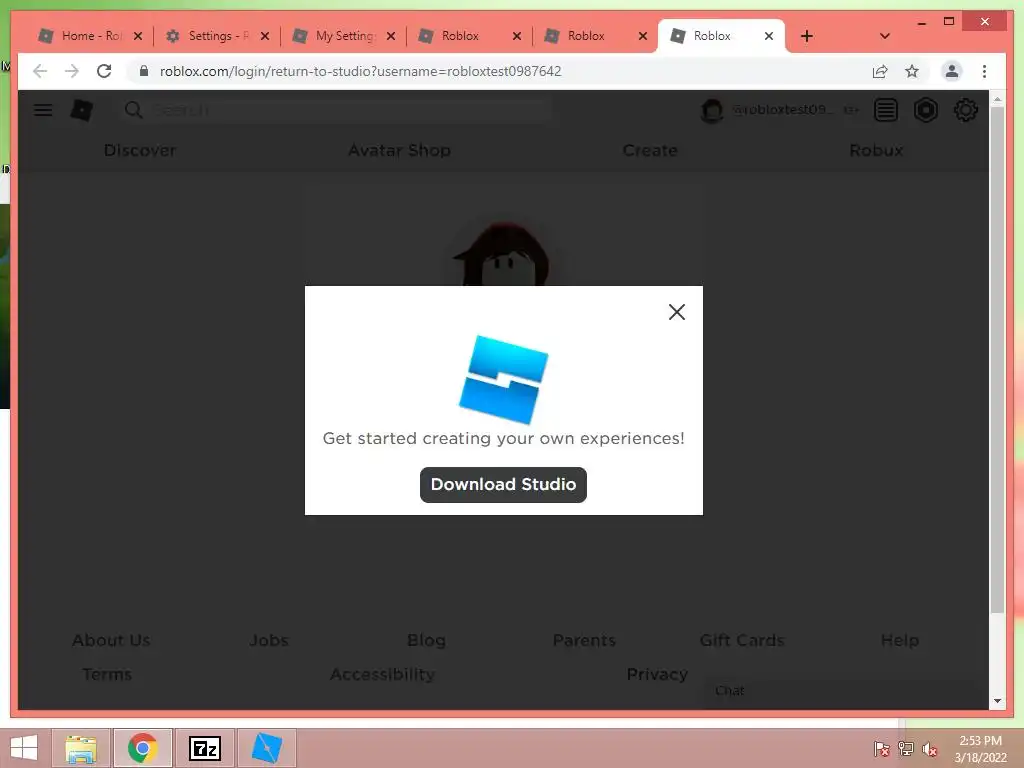Reload the current page

pyautogui.click(x=104, y=71)
